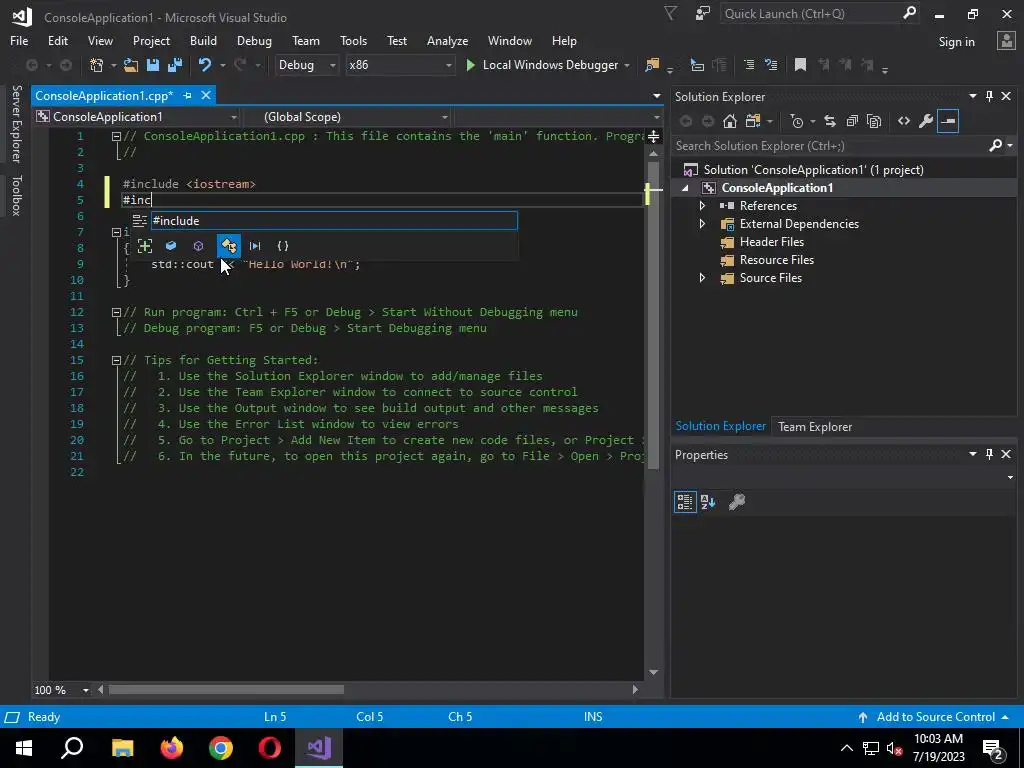Toggle the snippets IntelliSense filter icon
The image size is (1024, 768).
(x=255, y=246)
